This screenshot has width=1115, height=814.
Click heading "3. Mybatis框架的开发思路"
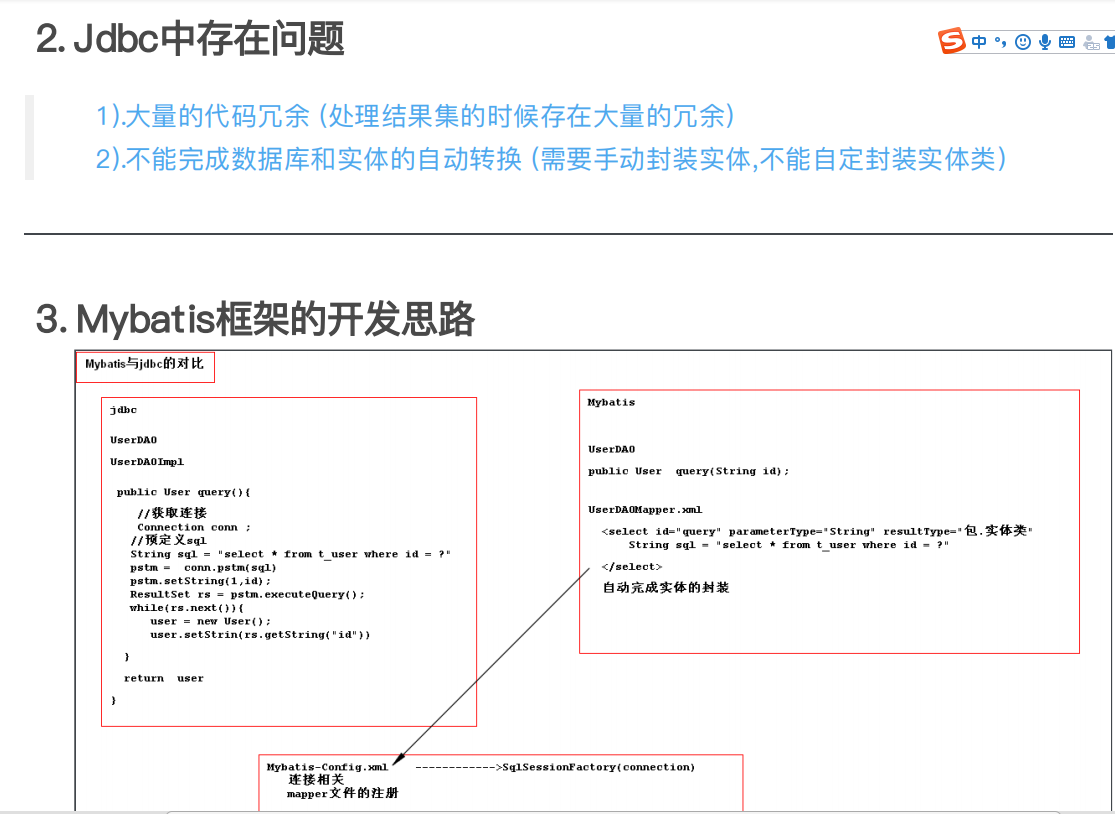coord(255,319)
